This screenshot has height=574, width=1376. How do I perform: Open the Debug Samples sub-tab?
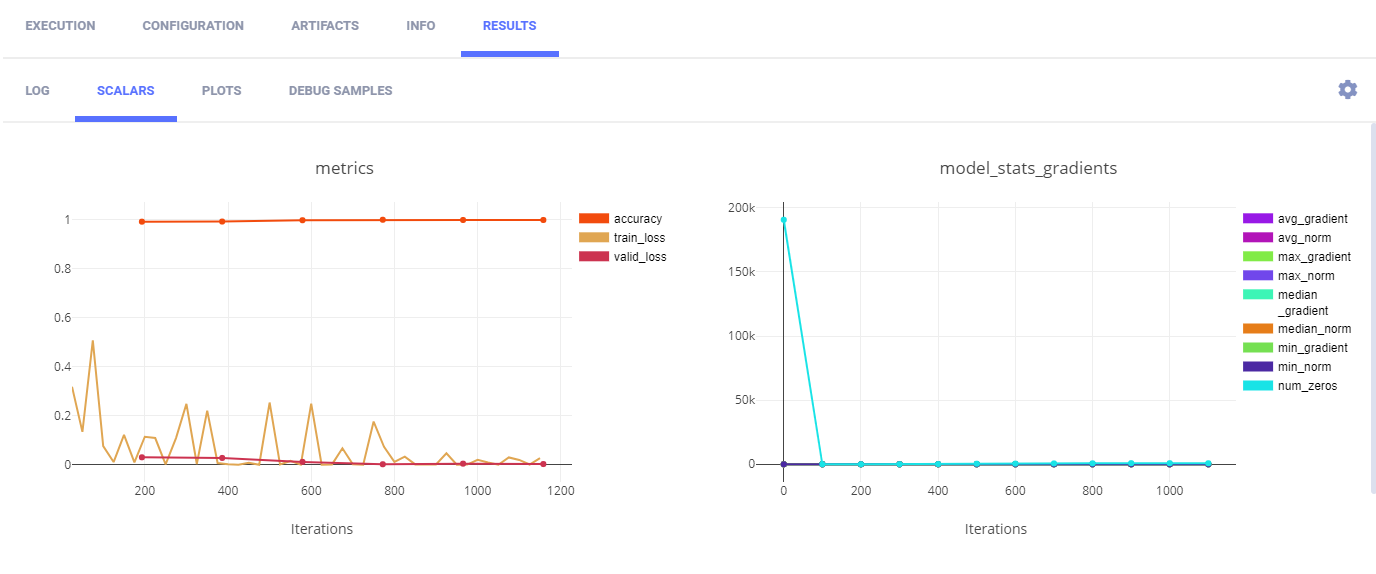click(340, 91)
